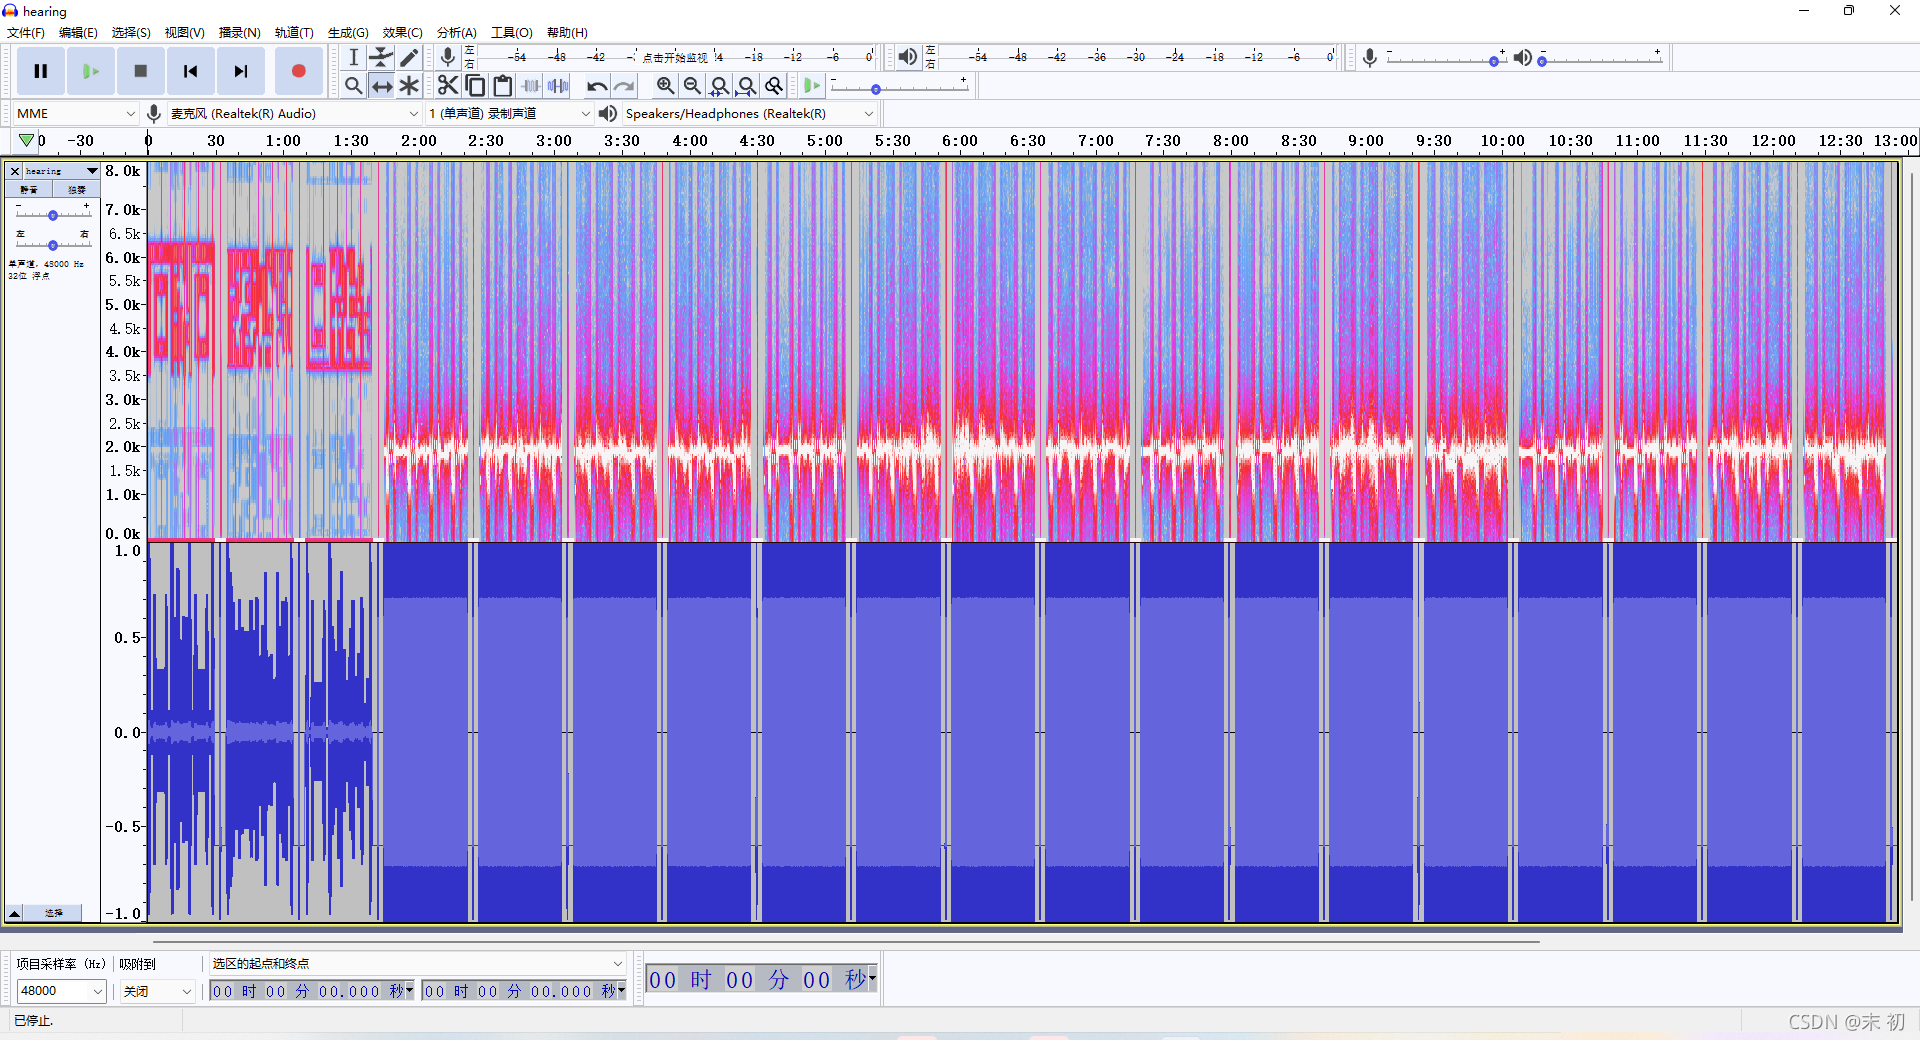
Task: Click the 5:00 mark on the timeline ruler
Action: 825,141
